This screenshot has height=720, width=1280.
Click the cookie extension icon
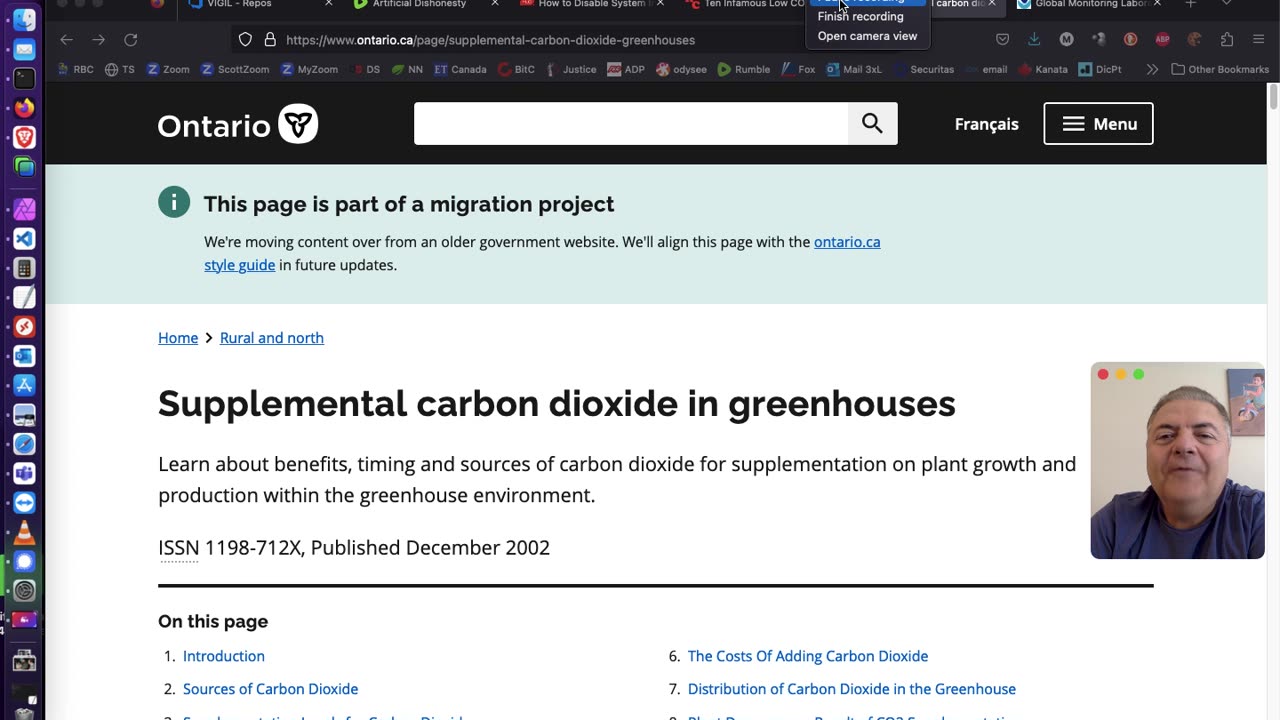tap(1194, 40)
